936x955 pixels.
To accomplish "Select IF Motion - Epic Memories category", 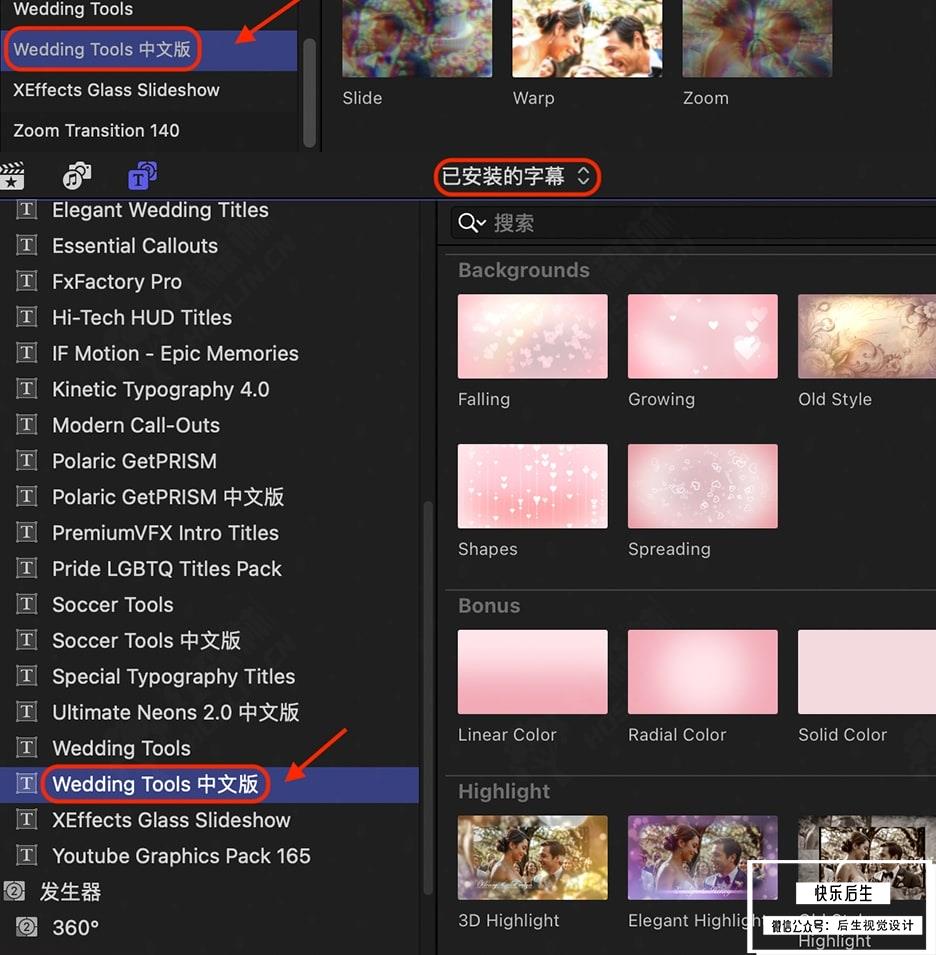I will coord(175,353).
